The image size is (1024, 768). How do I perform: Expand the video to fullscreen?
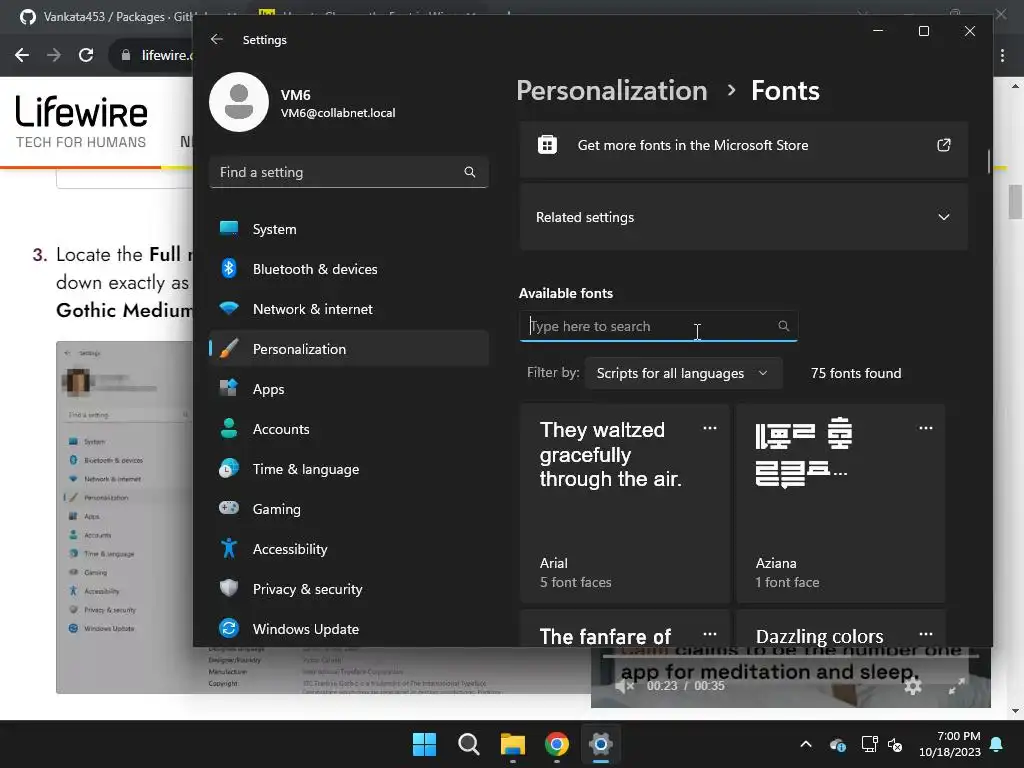957,686
